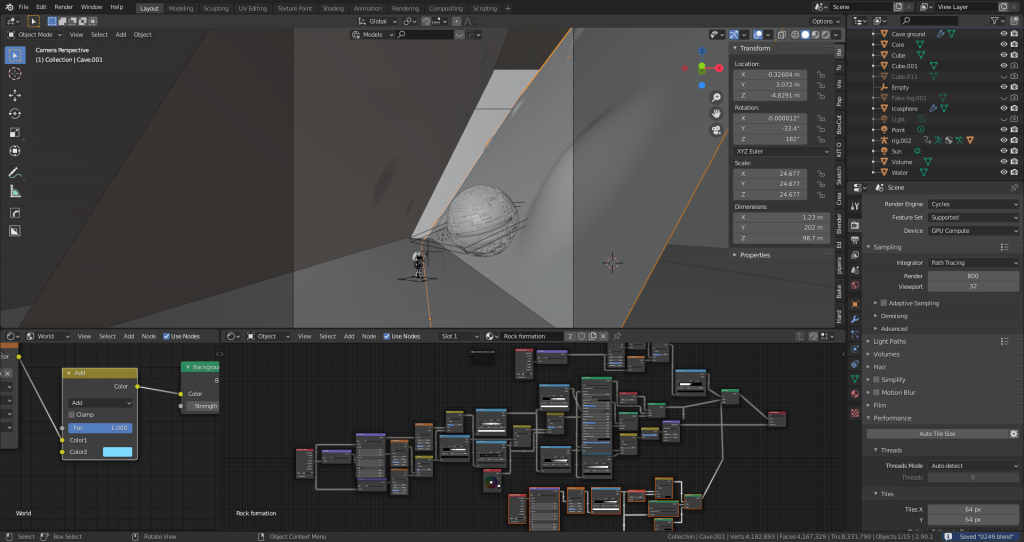
Task: Click the viewport Options button
Action: point(825,21)
